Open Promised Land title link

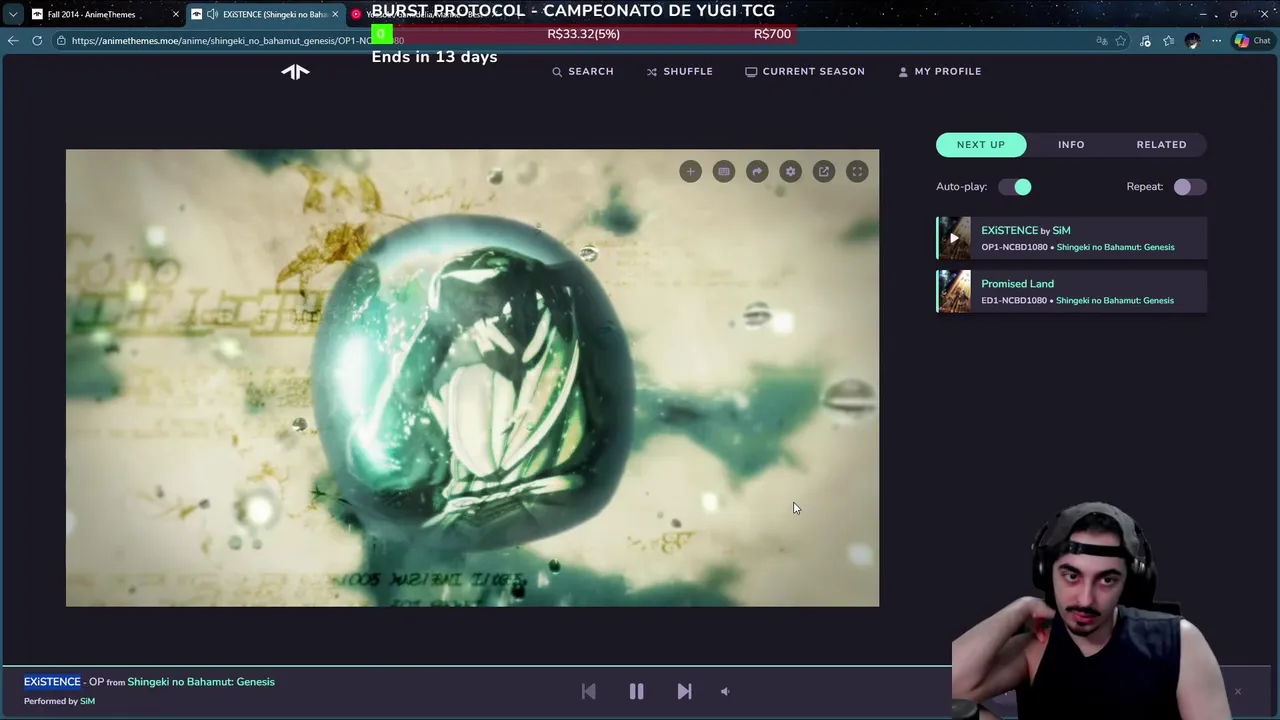point(1017,284)
